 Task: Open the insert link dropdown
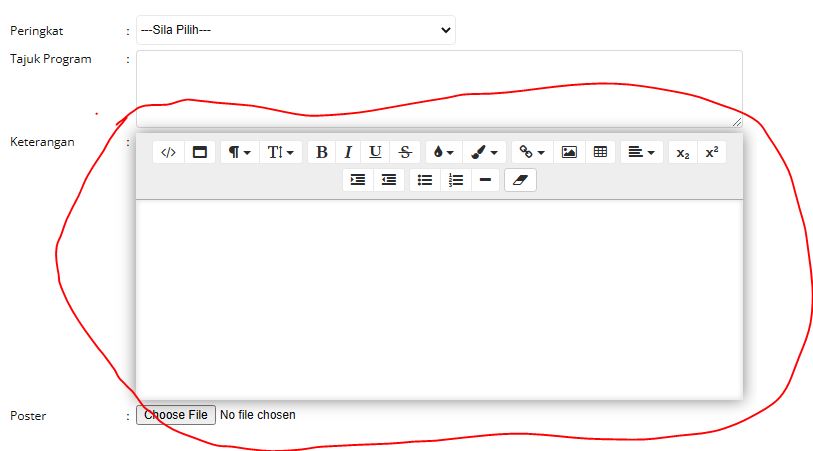pyautogui.click(x=532, y=153)
